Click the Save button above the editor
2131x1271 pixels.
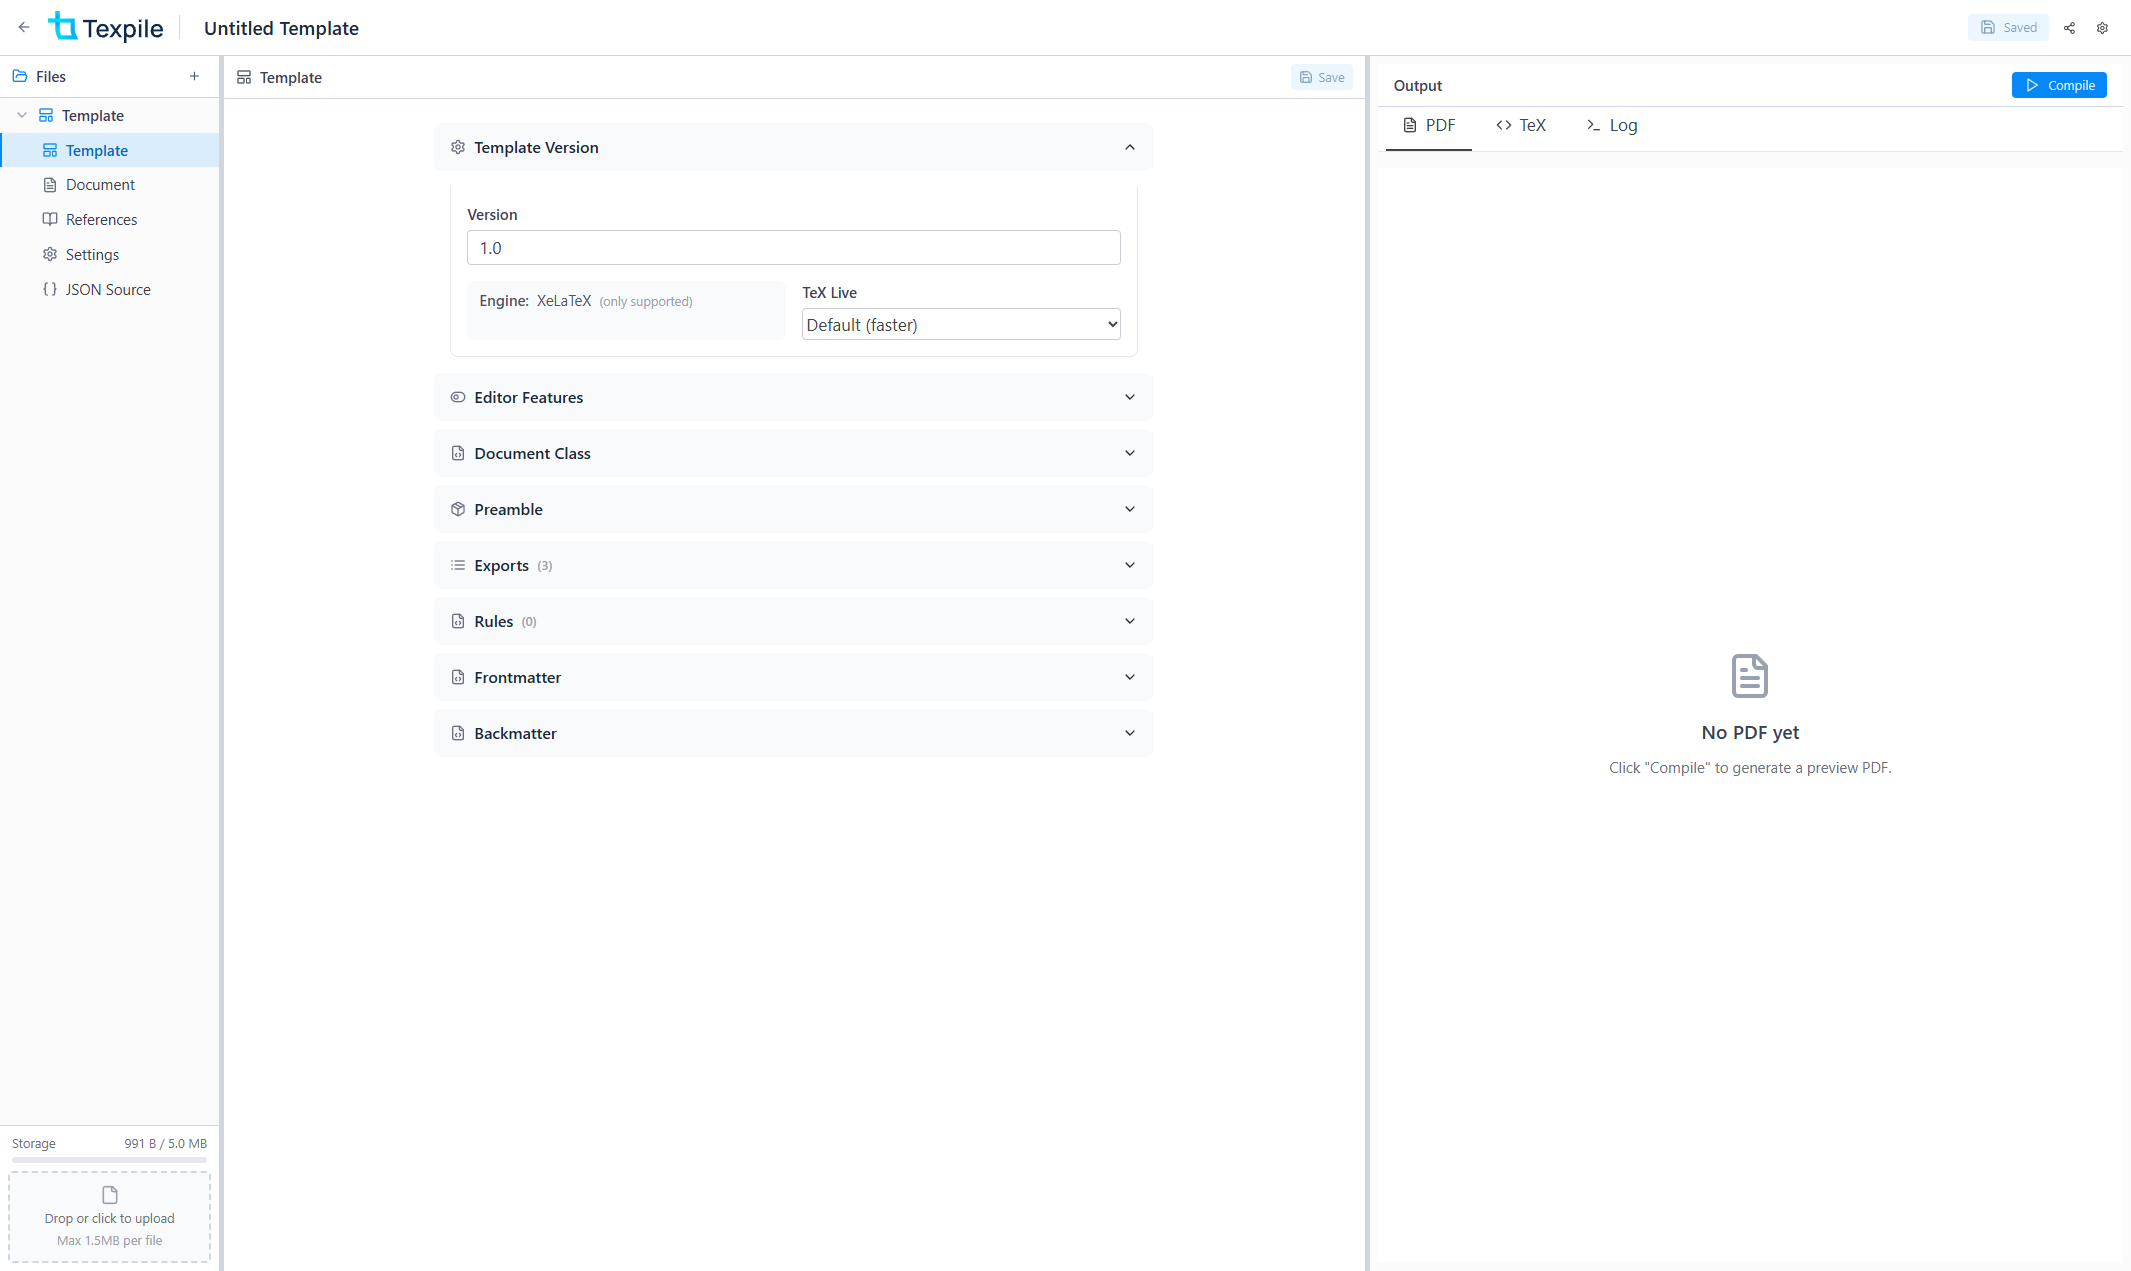[x=1321, y=76]
